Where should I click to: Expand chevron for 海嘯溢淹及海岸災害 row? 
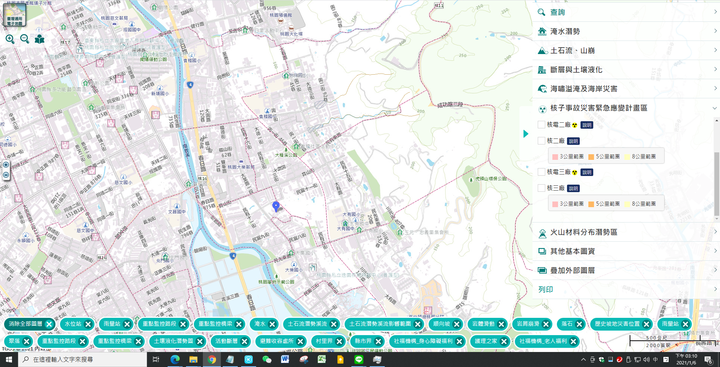coord(715,88)
